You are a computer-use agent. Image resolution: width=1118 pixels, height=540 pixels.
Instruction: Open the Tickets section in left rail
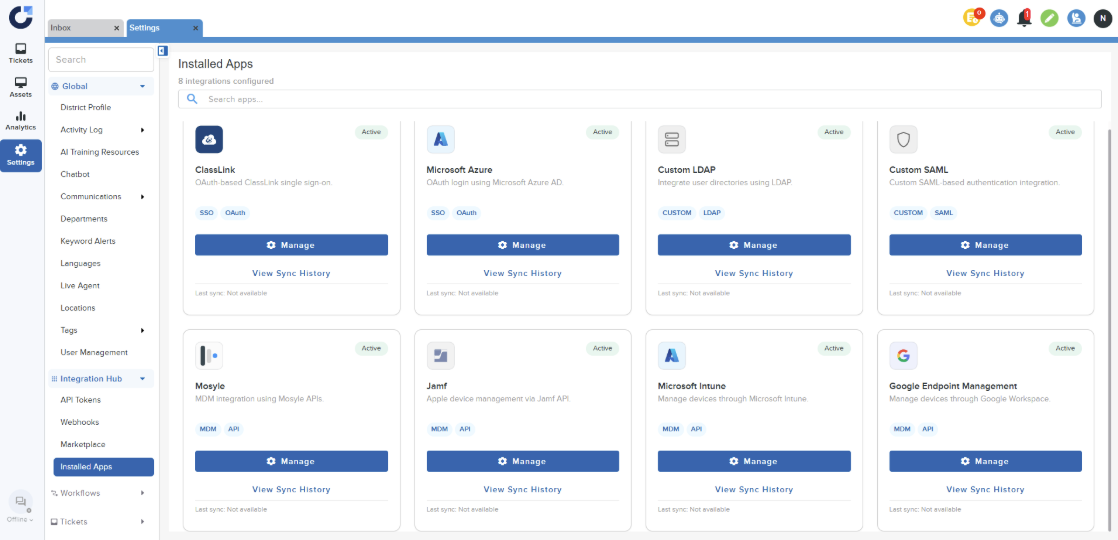(21, 53)
